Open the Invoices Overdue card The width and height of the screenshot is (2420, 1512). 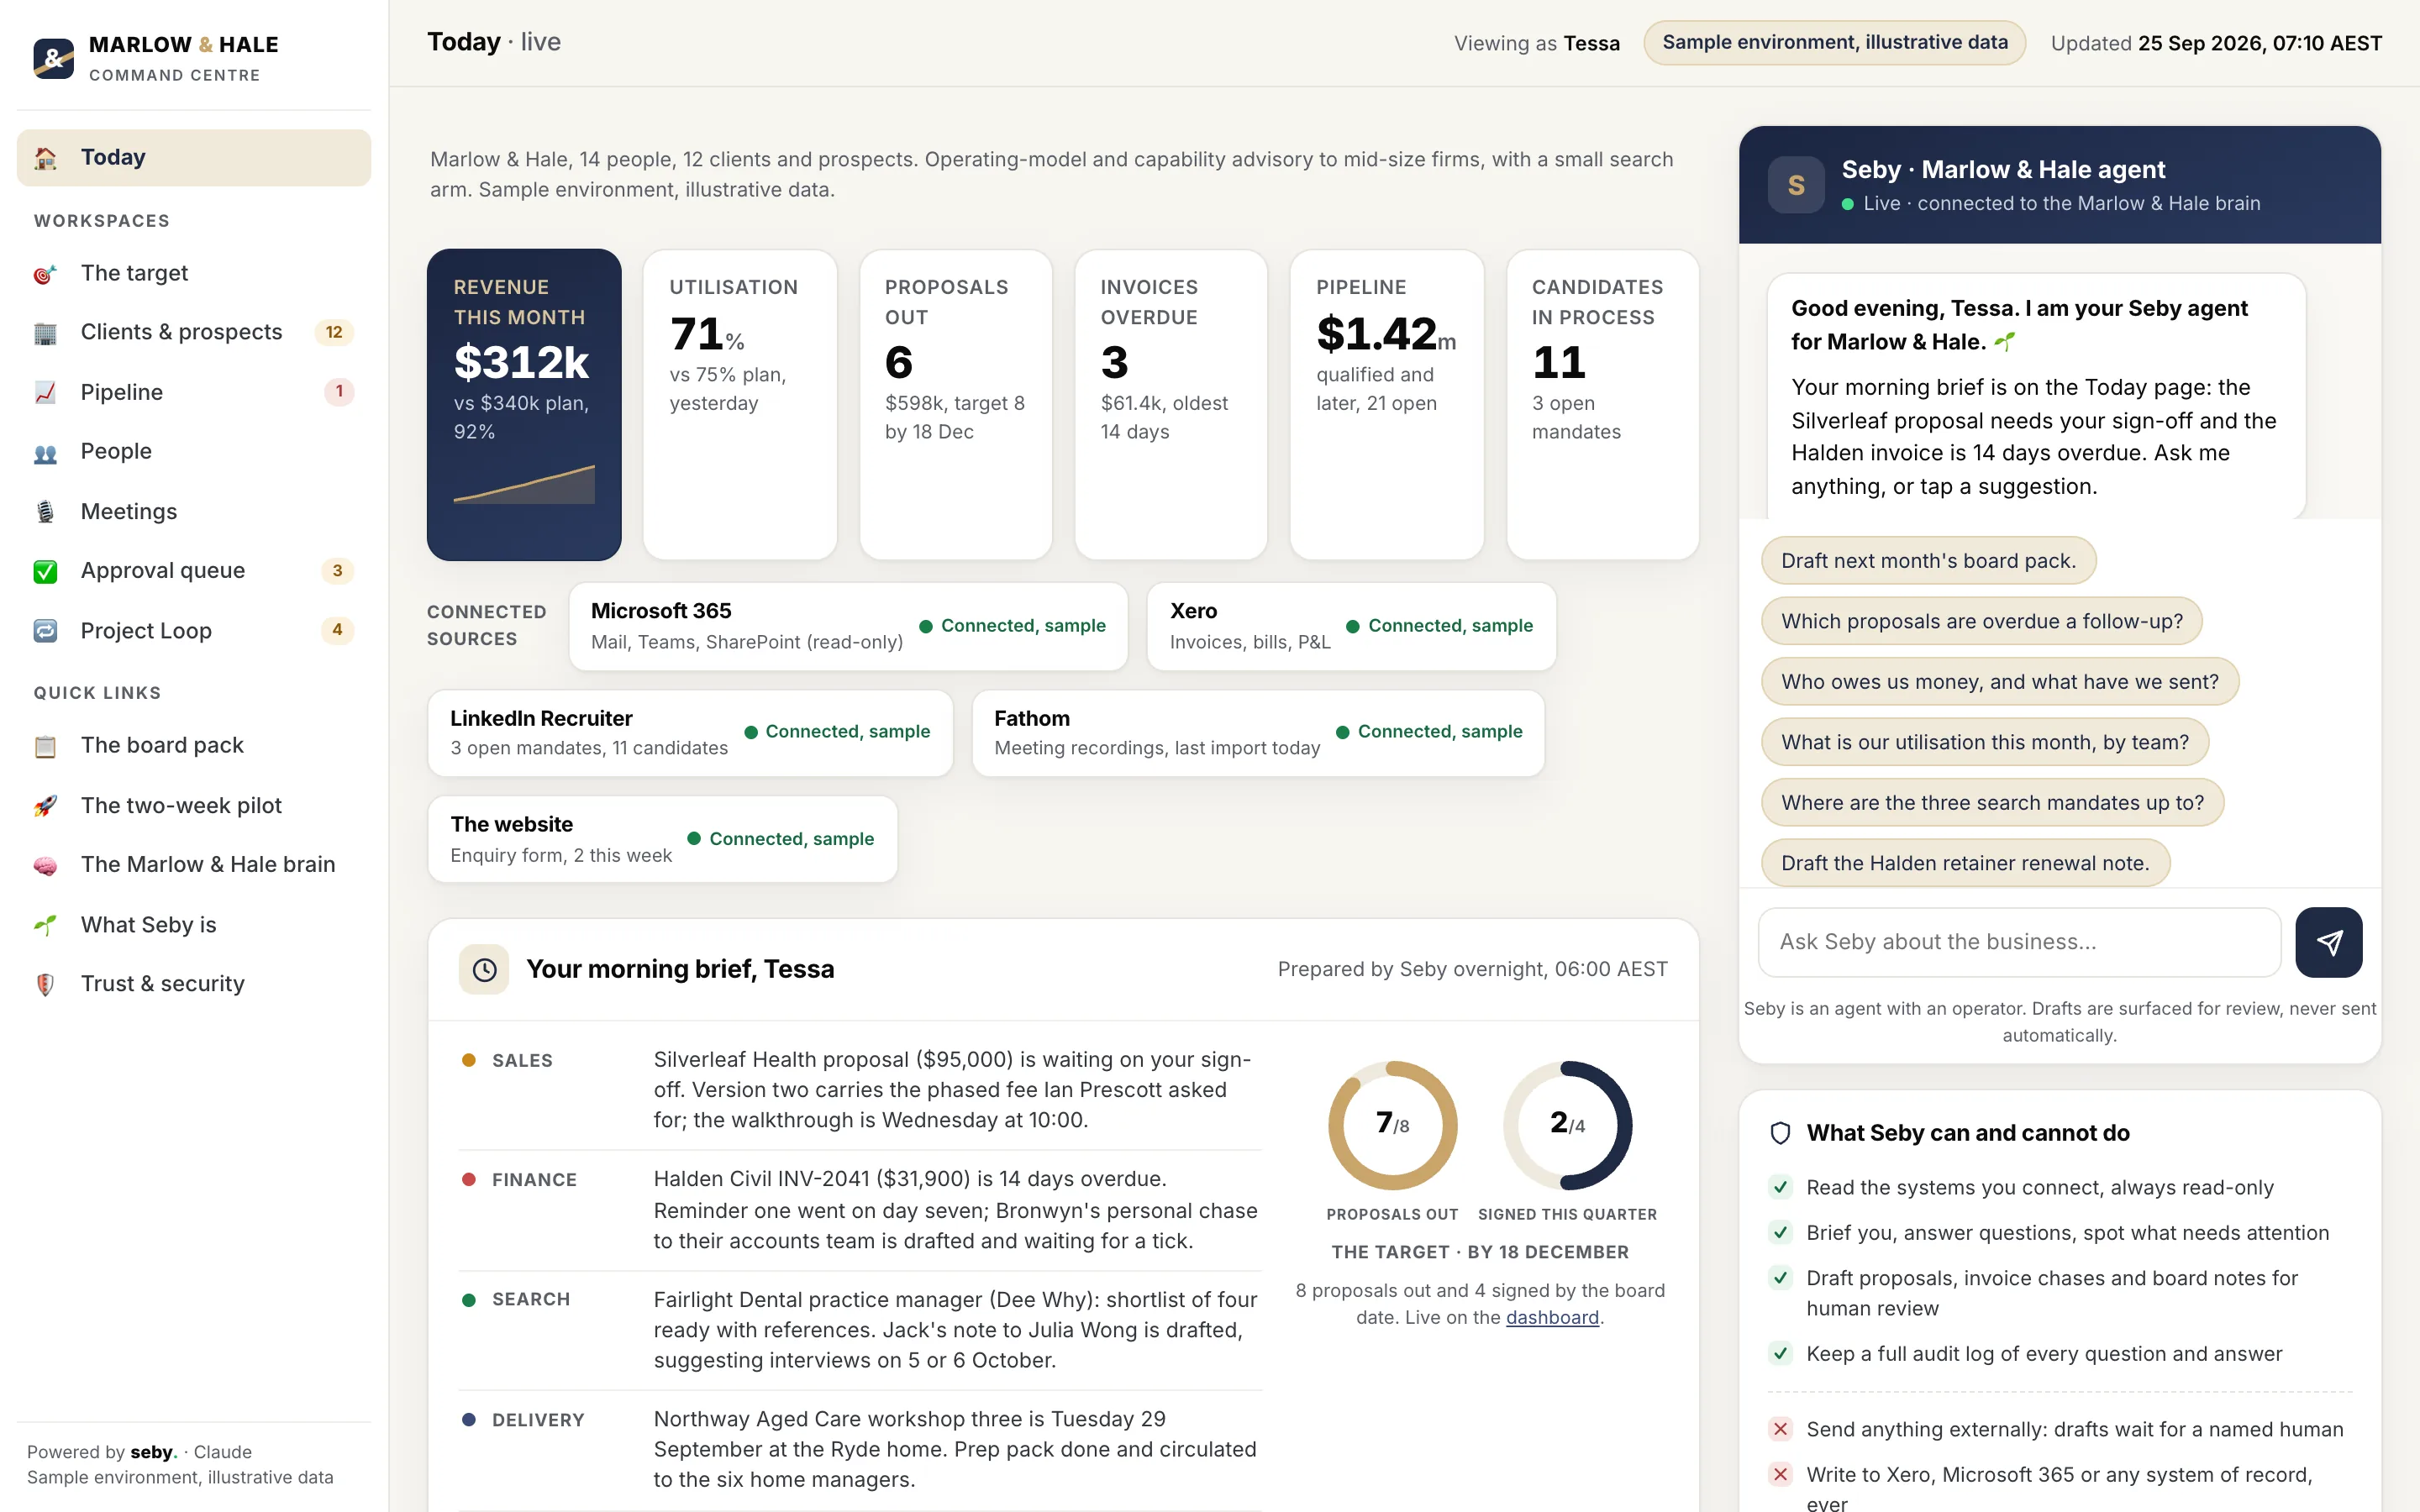click(x=1170, y=404)
